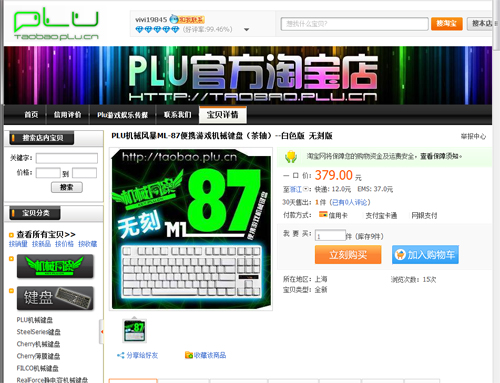
Task: Focus the top Taobao search box
Action: pyautogui.click(x=355, y=24)
